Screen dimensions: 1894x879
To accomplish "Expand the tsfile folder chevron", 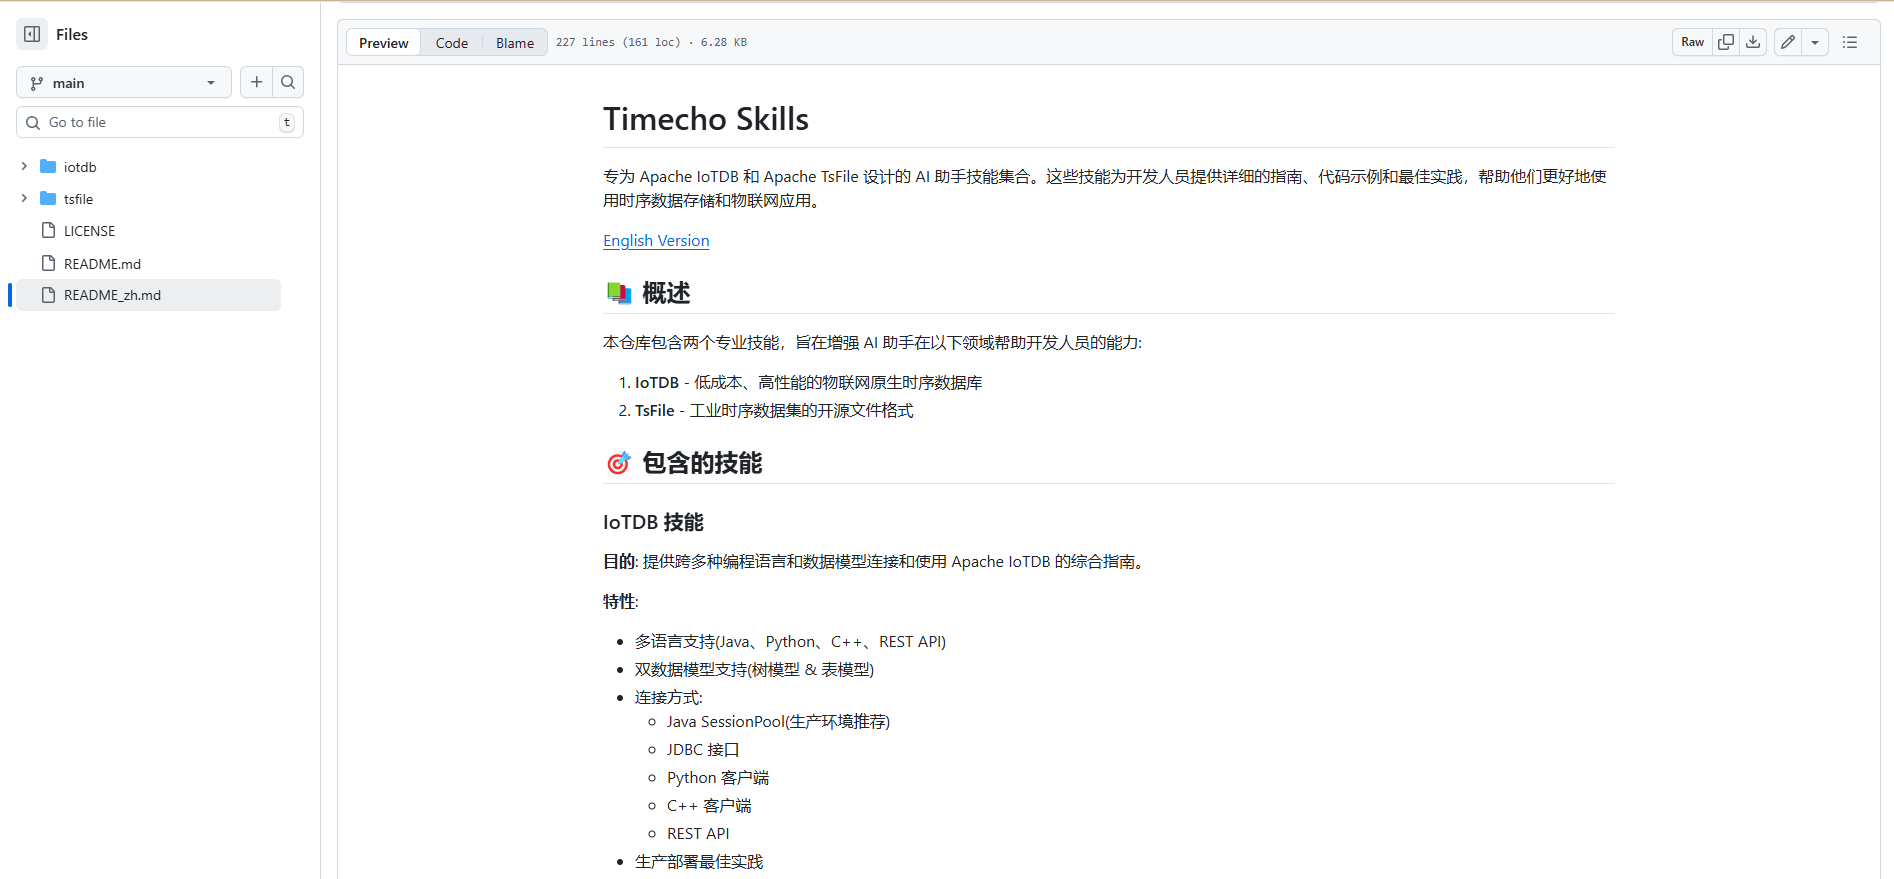I will 24,198.
